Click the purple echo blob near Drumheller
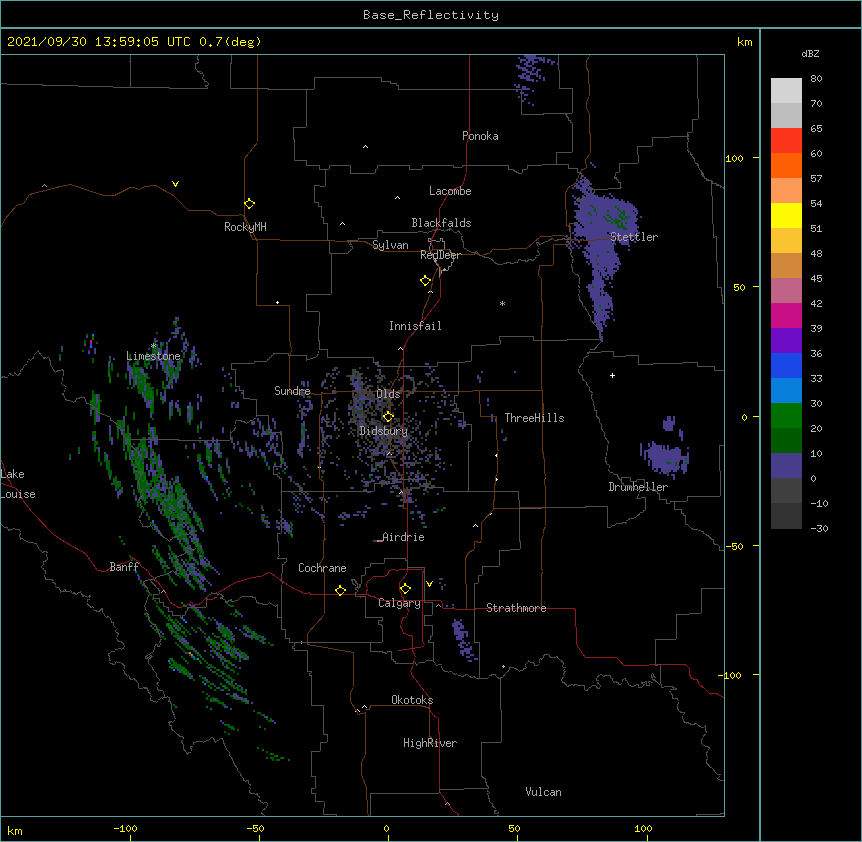 pos(665,456)
